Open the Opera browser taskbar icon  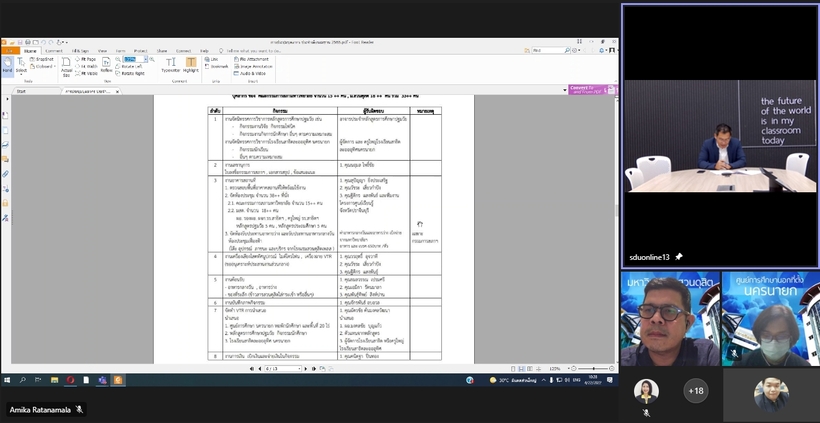70,380
